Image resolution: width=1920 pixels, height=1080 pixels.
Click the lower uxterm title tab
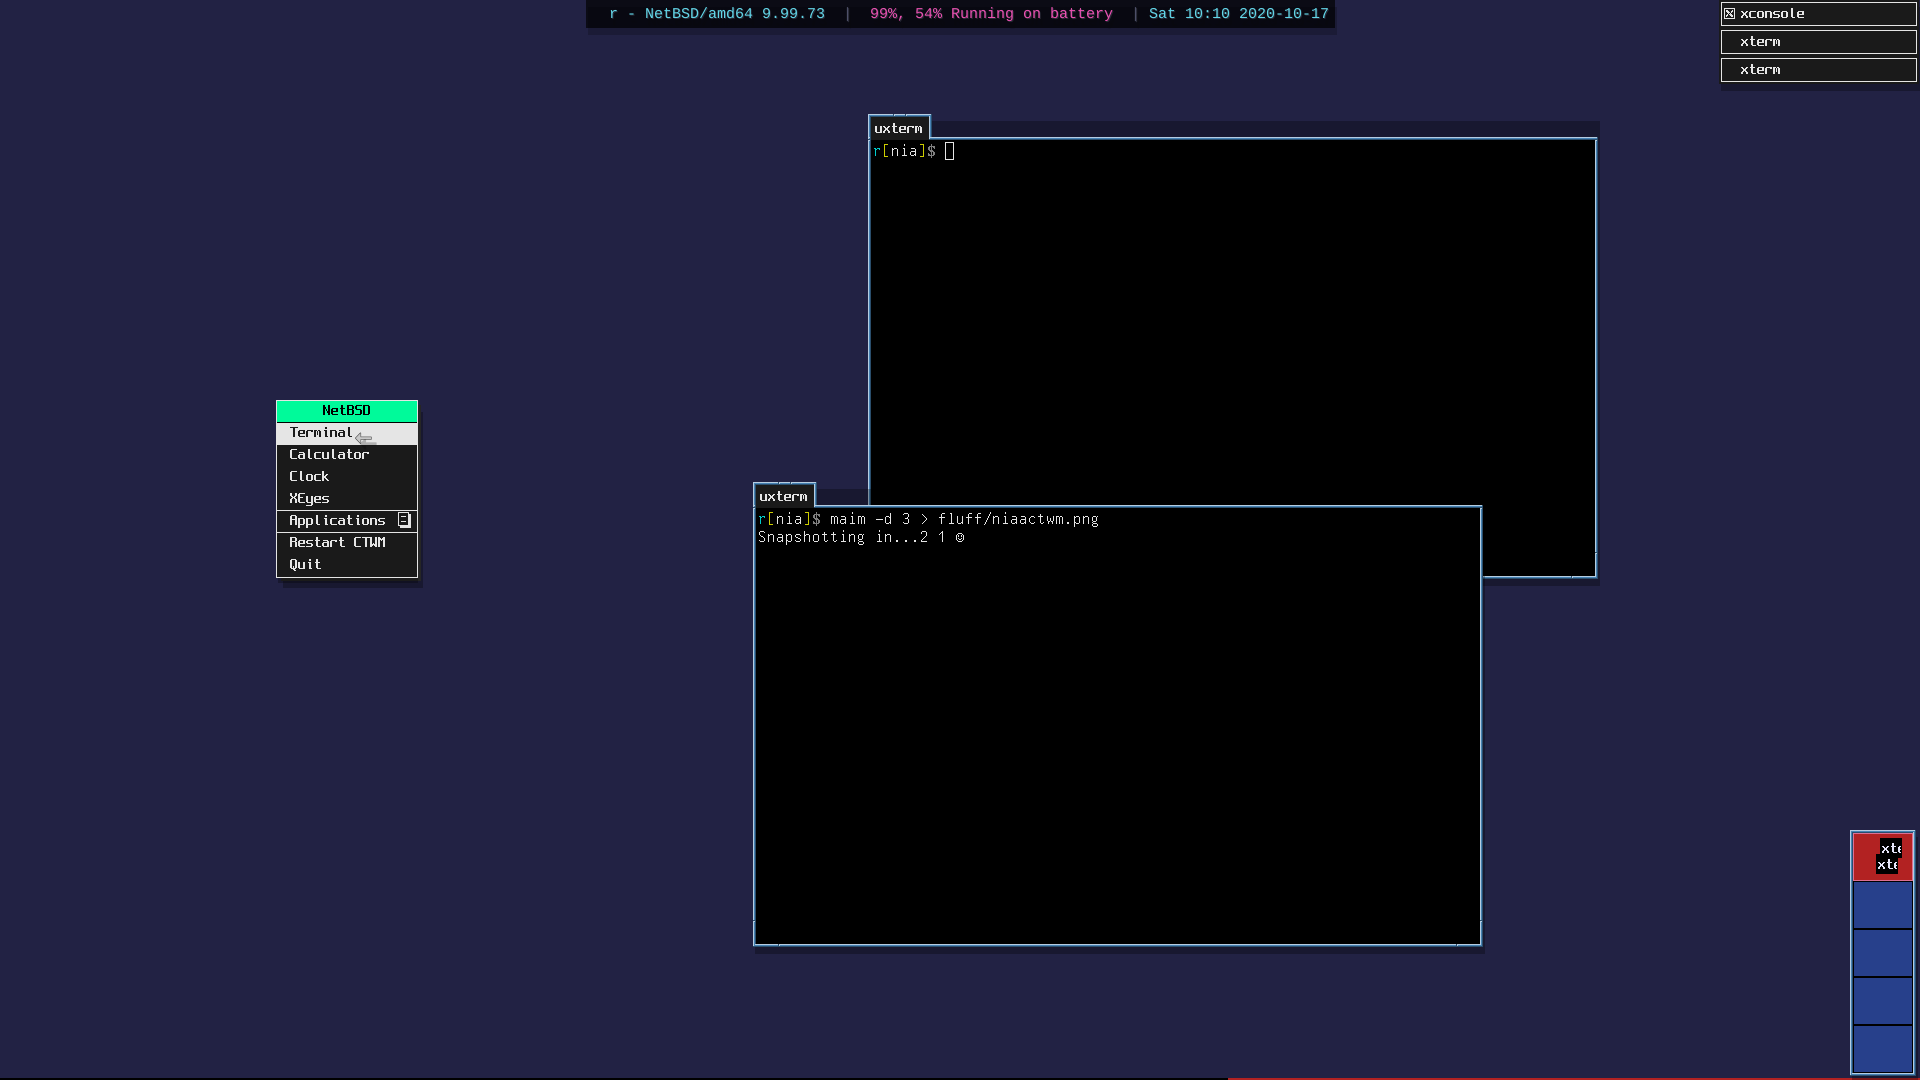pyautogui.click(x=783, y=496)
